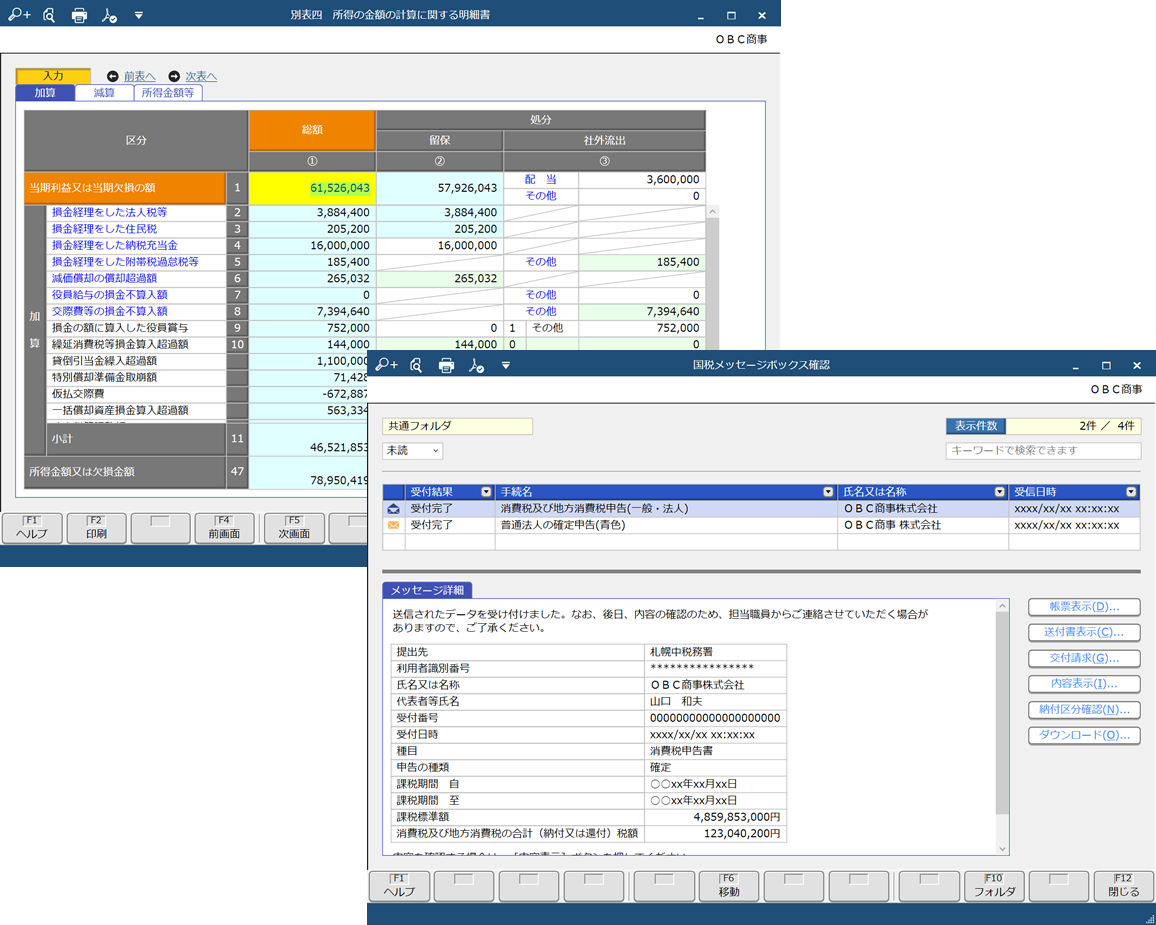Switch to the 所得金額等 tab

point(168,93)
